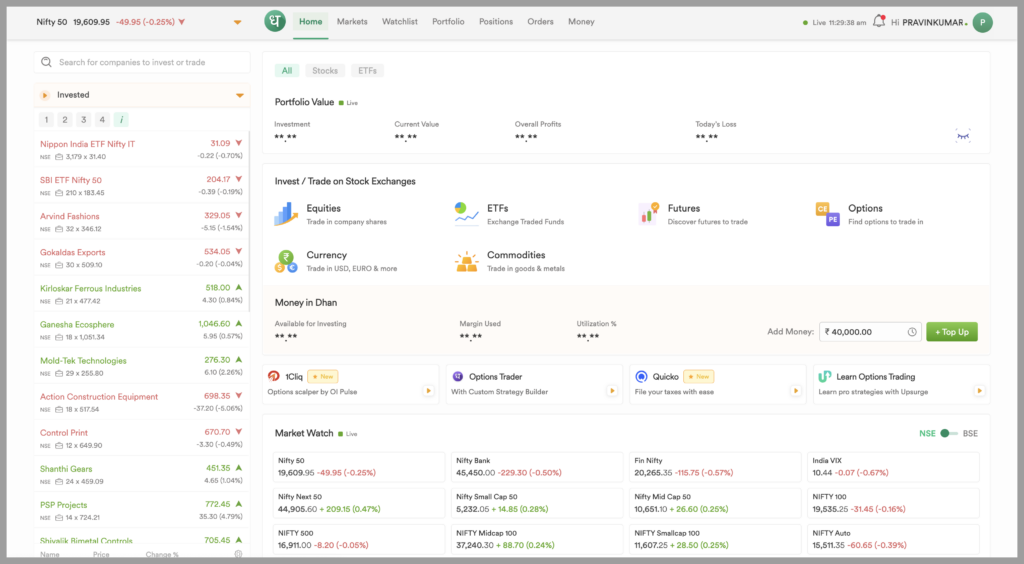The height and width of the screenshot is (564, 1024).
Task: Switch to watchlist 4
Action: click(102, 119)
